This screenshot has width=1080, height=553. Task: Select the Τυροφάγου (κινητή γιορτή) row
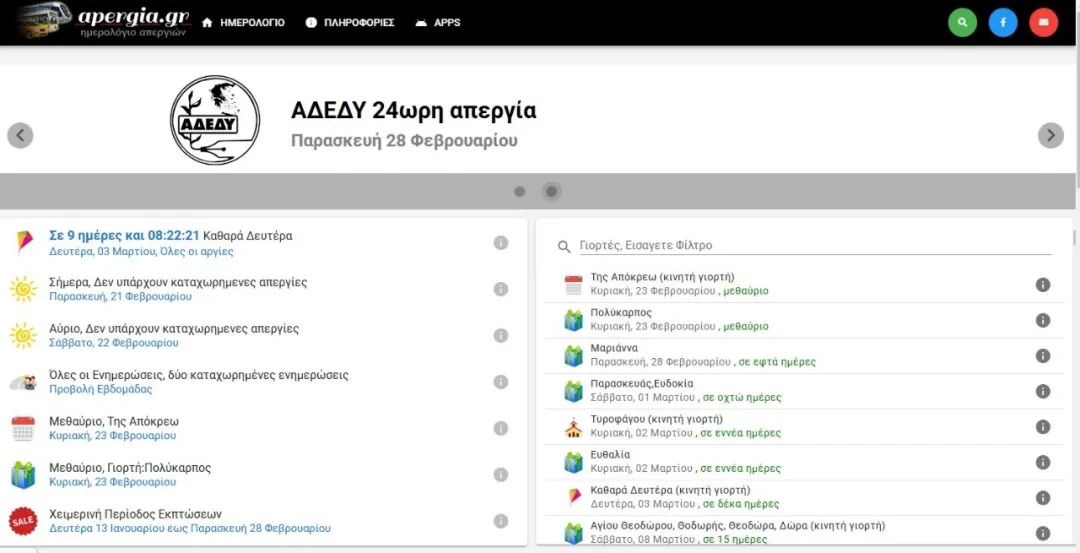click(x=804, y=427)
